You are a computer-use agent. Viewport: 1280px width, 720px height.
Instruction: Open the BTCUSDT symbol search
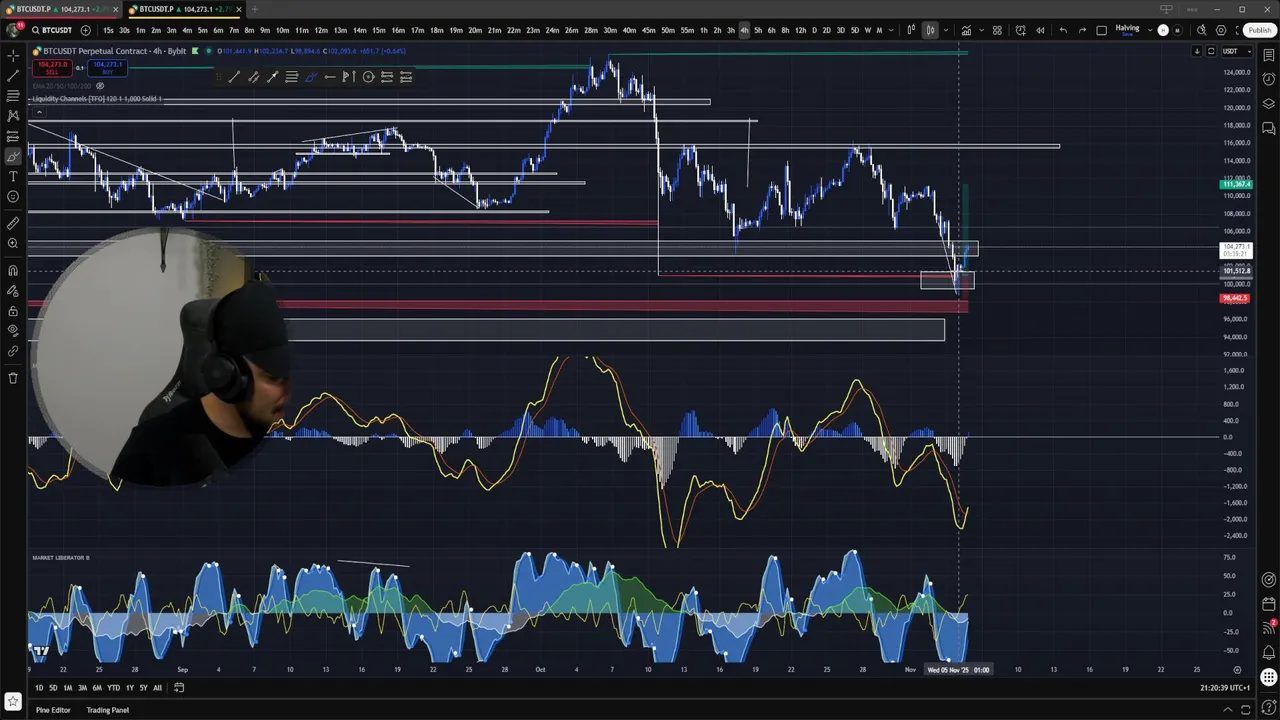click(50, 30)
